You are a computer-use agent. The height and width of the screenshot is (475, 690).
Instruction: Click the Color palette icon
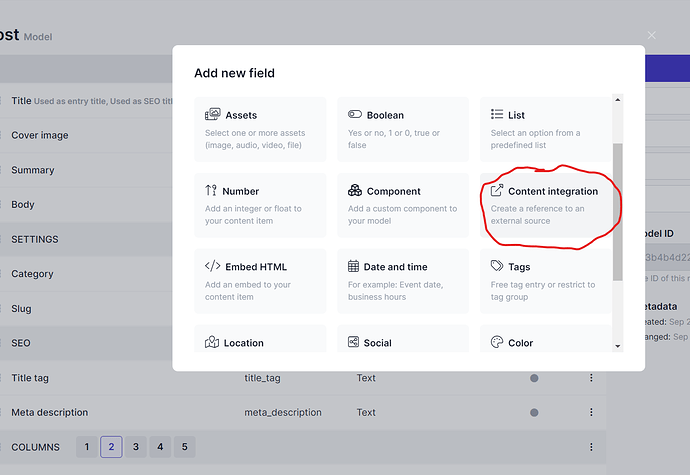497,342
